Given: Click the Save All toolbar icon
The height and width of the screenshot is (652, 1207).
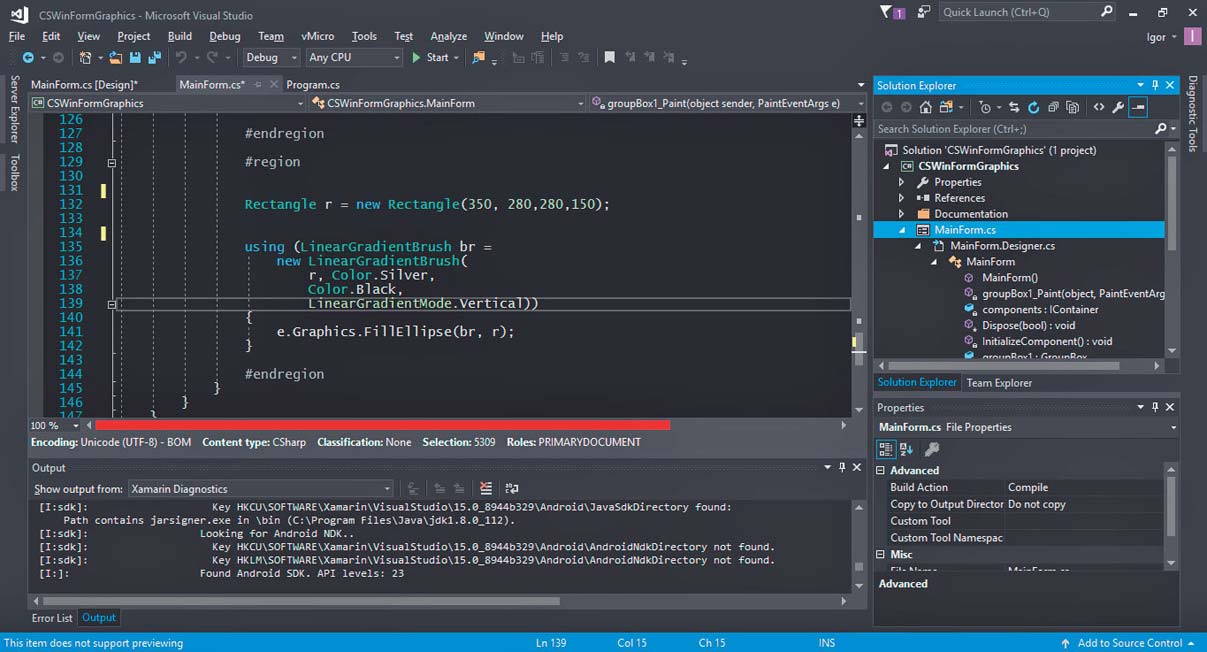Looking at the screenshot, I should [153, 58].
